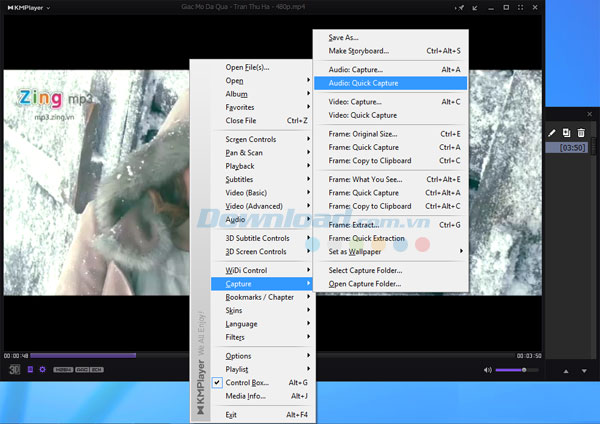The width and height of the screenshot is (600, 424).
Task: Click Open Capture Folder
Action: click(x=364, y=284)
